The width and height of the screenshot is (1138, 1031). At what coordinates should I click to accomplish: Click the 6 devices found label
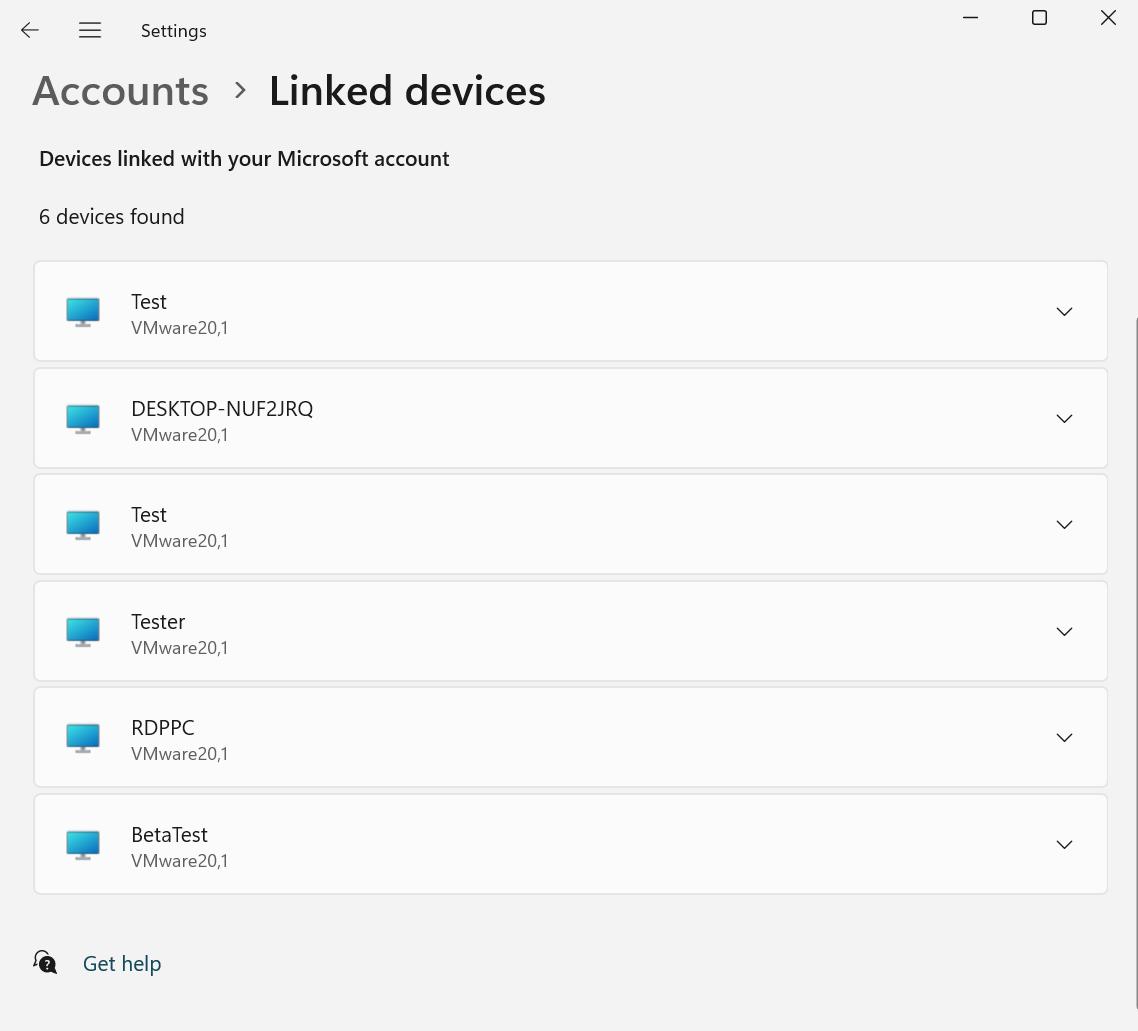(111, 216)
